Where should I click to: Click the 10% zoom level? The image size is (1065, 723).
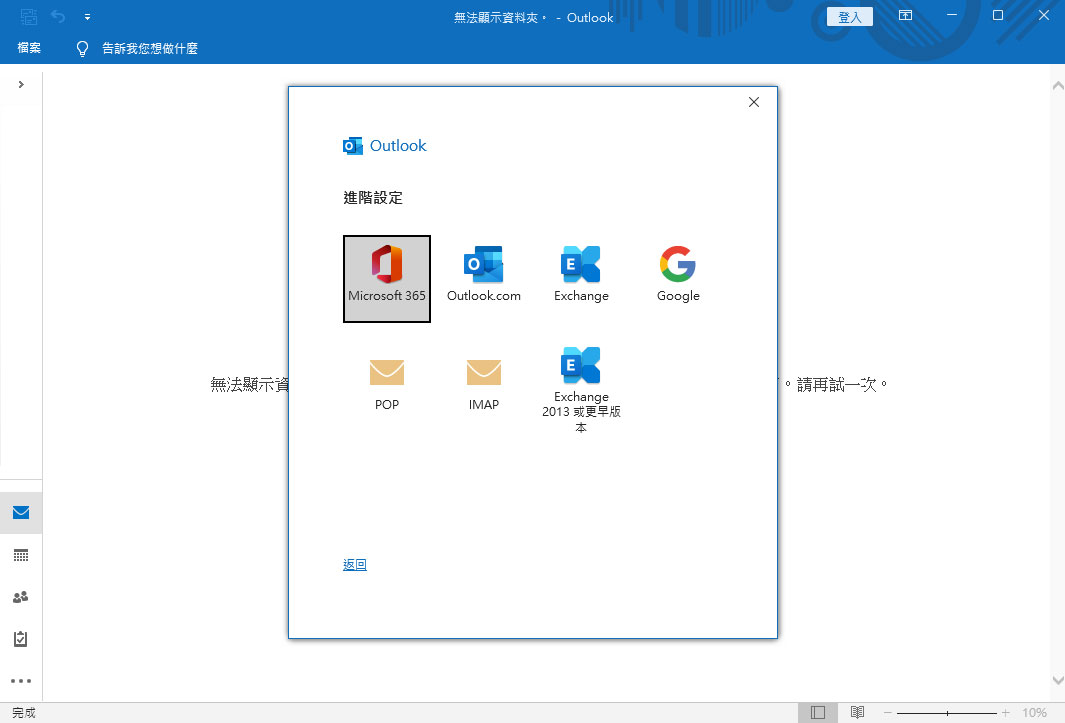[x=1034, y=712]
